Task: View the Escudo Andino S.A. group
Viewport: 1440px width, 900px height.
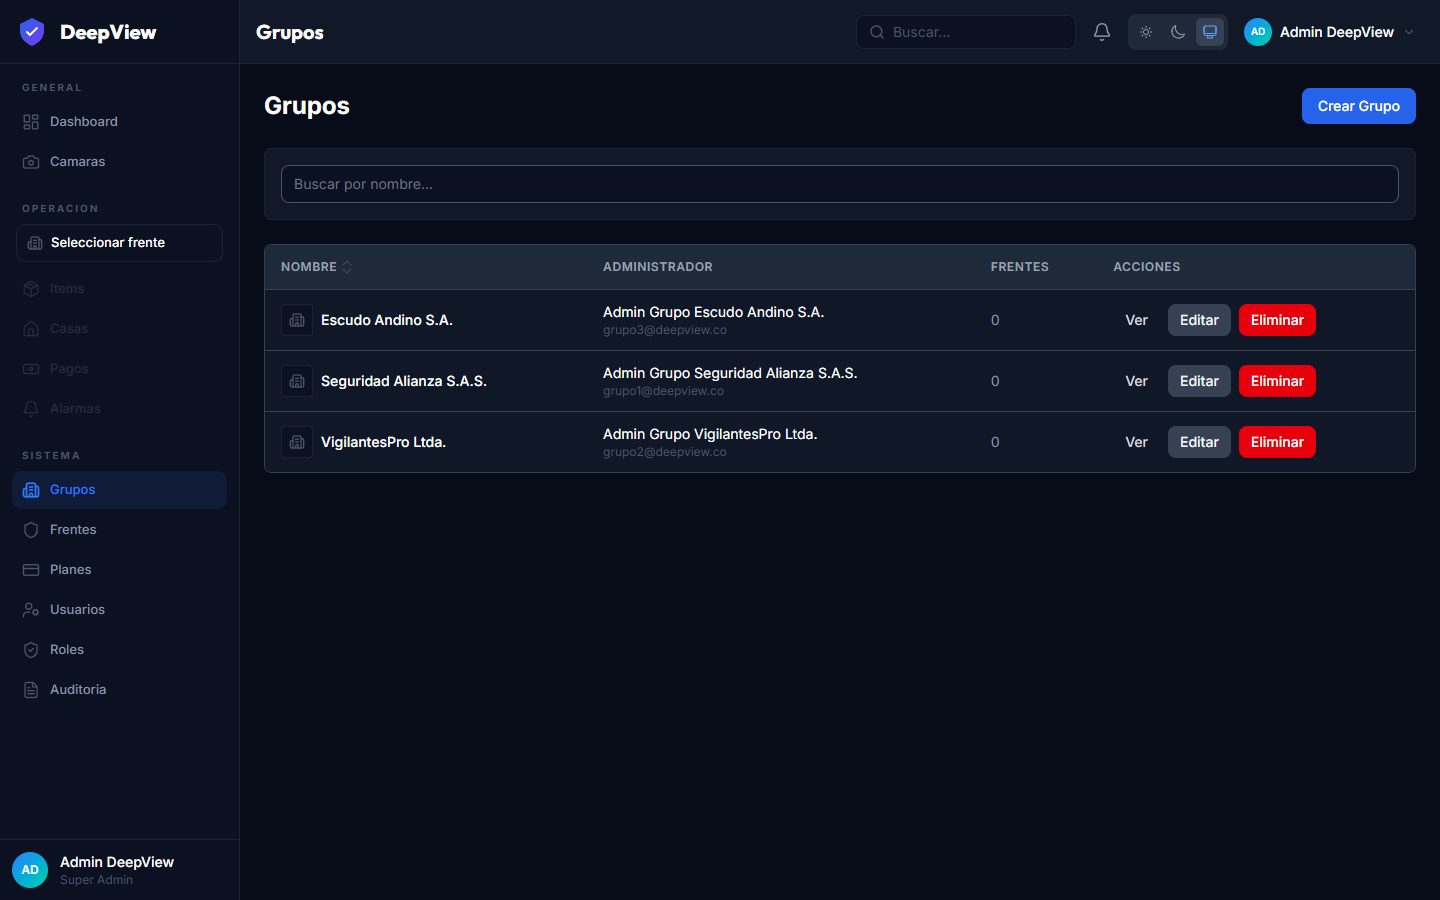Action: (1137, 320)
